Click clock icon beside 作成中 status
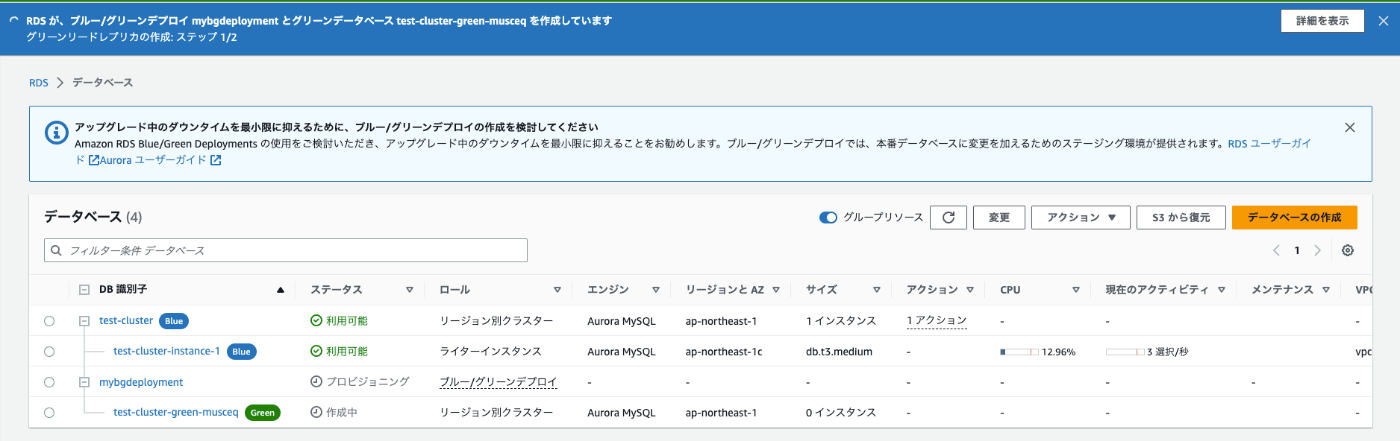1400x441 pixels. pos(316,412)
